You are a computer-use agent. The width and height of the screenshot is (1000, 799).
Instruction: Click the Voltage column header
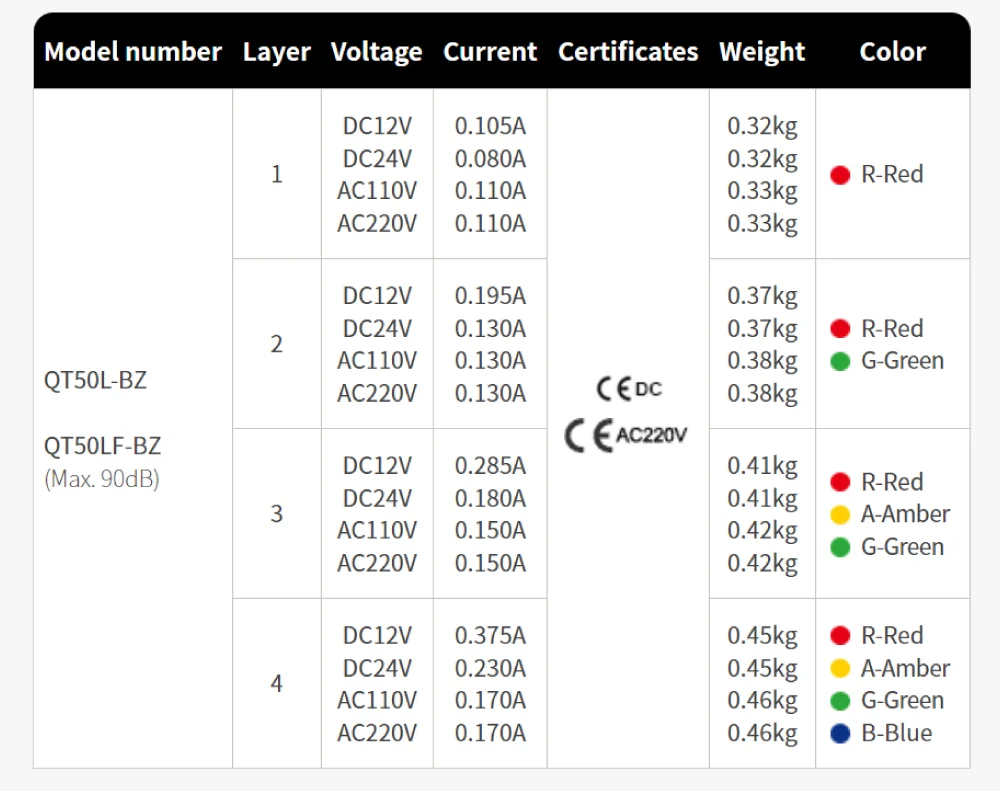(x=376, y=52)
